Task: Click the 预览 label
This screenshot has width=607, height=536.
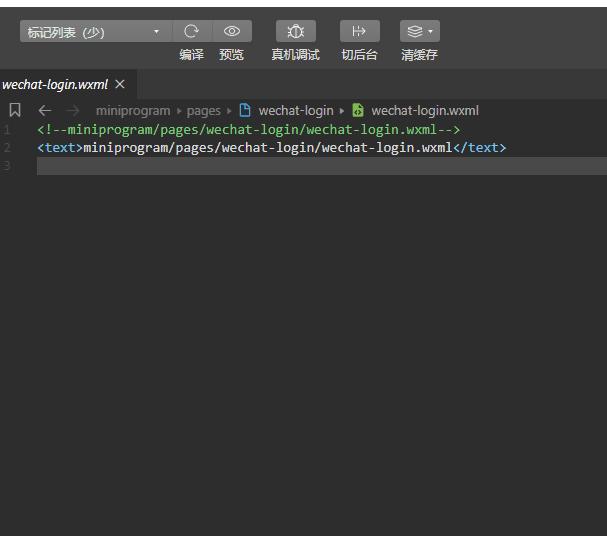Action: [231, 55]
